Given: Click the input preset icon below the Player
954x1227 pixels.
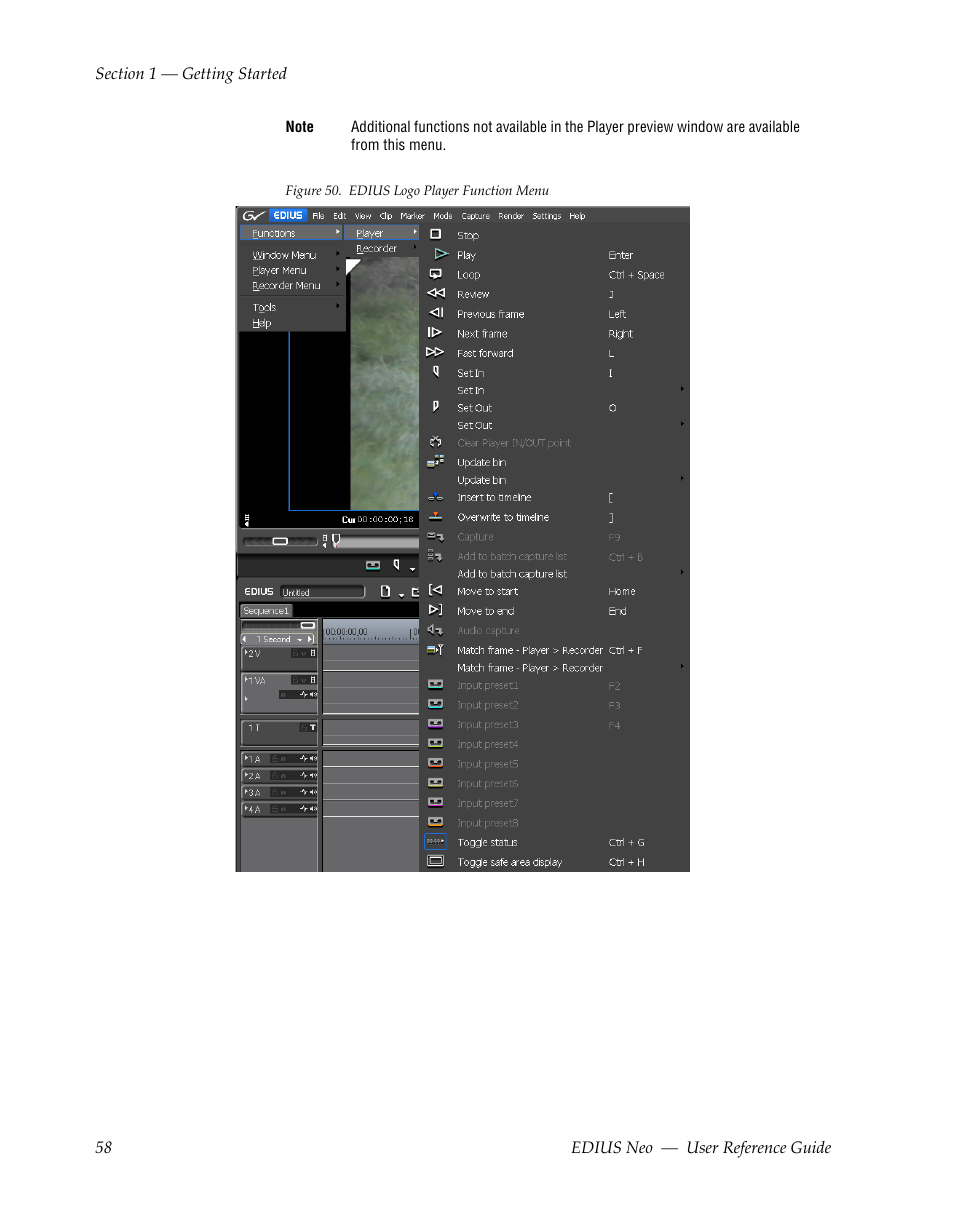Looking at the screenshot, I should 373,565.
